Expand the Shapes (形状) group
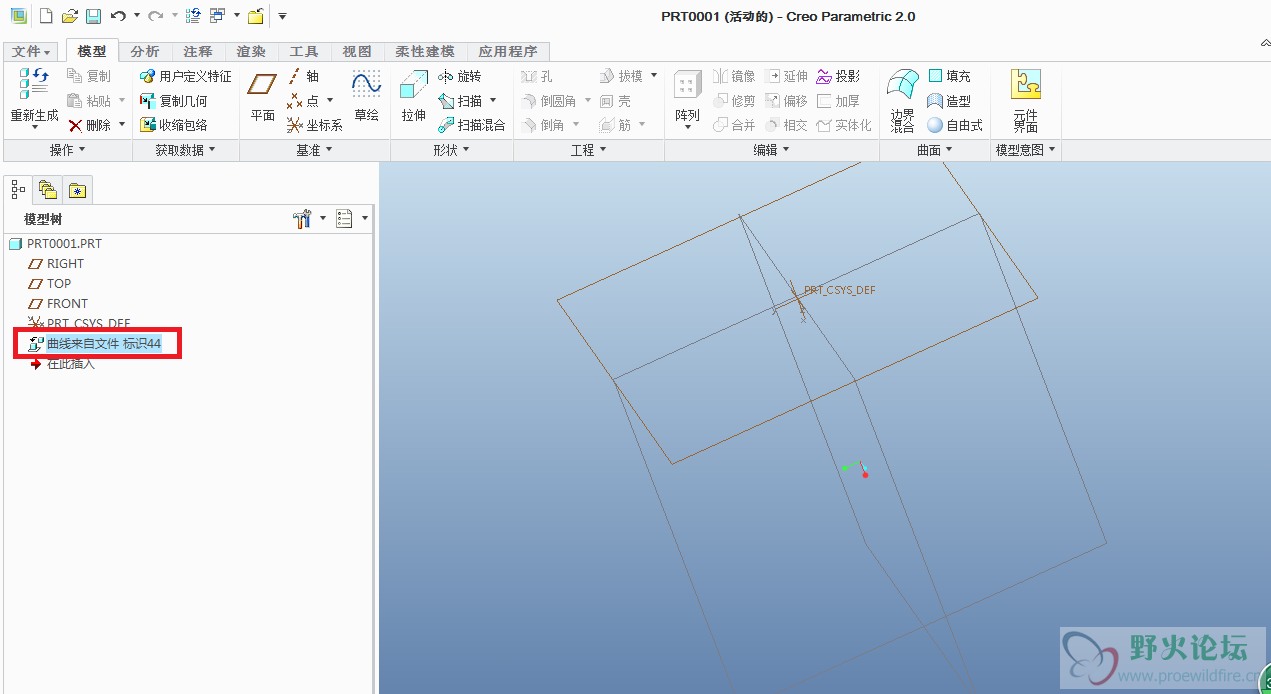Viewport: 1271px width, 694px height. click(452, 150)
